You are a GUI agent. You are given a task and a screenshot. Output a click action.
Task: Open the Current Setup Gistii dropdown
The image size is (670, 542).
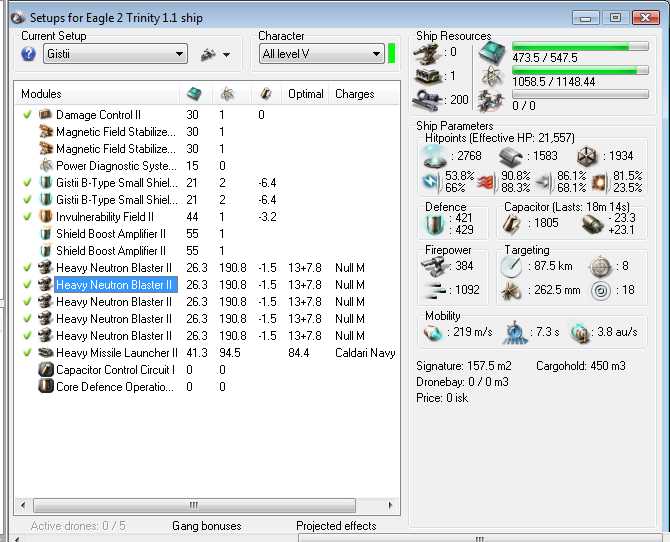(x=115, y=54)
